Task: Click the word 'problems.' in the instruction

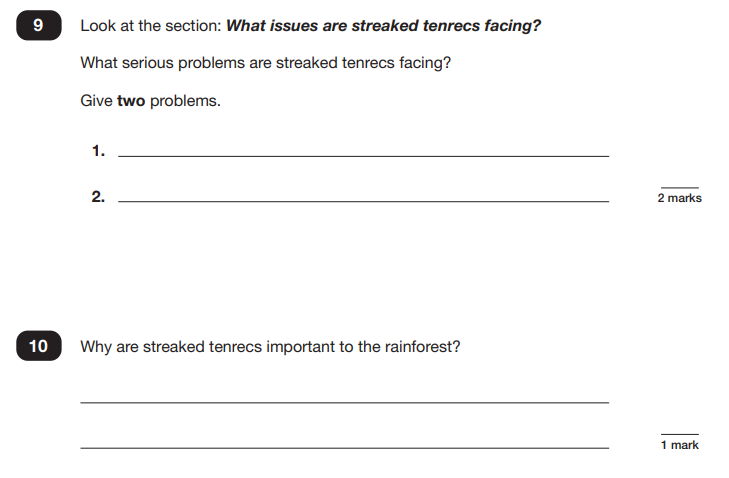Action: 185,101
